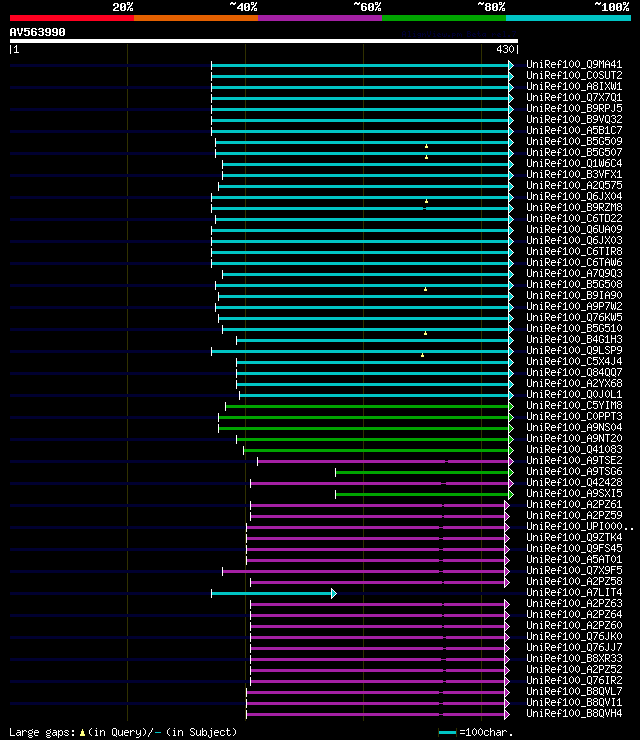The height and width of the screenshot is (740, 640).
Task: Select the UniRef100_A7Q9Q3 label
Action: click(x=574, y=273)
